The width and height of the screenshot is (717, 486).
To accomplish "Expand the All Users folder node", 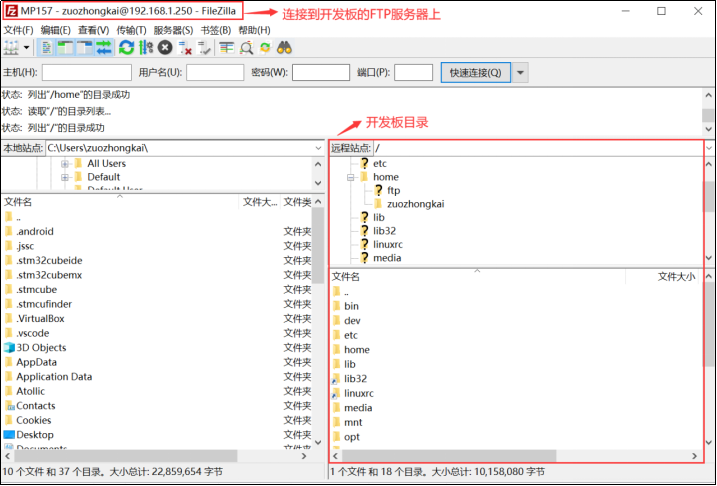I will pyautogui.click(x=65, y=164).
